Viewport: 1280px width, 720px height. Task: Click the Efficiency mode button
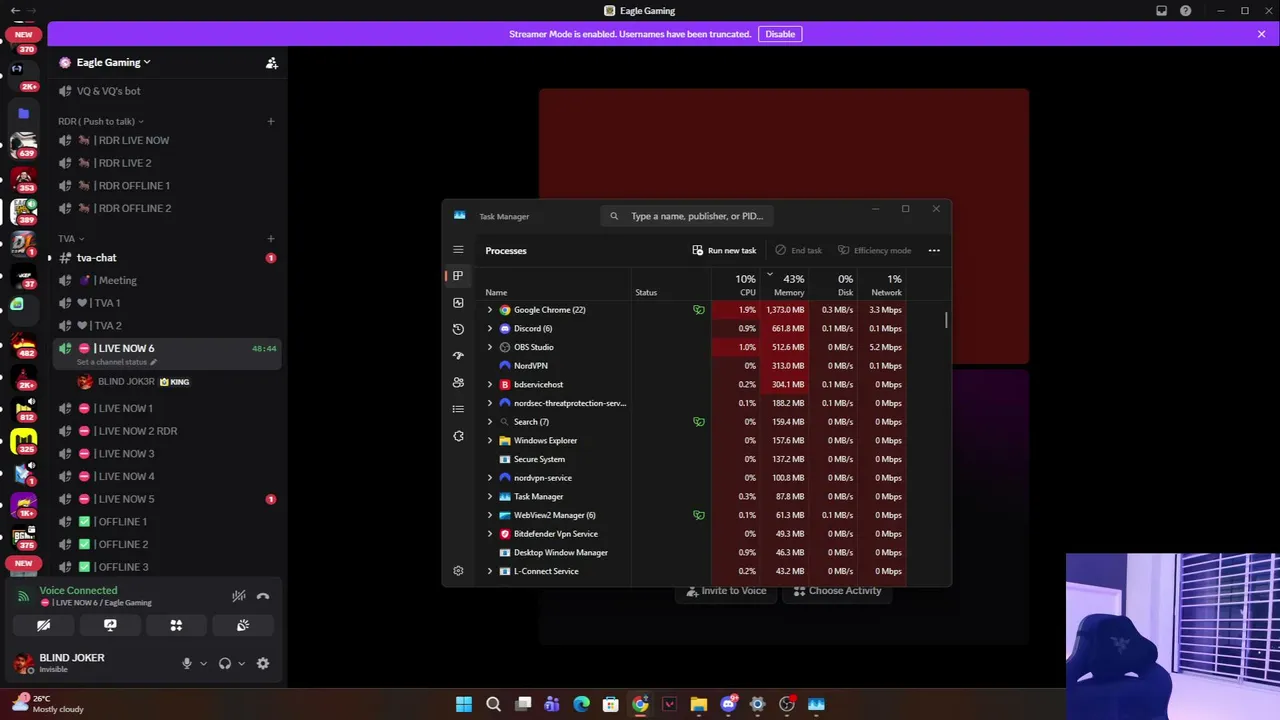tap(875, 250)
